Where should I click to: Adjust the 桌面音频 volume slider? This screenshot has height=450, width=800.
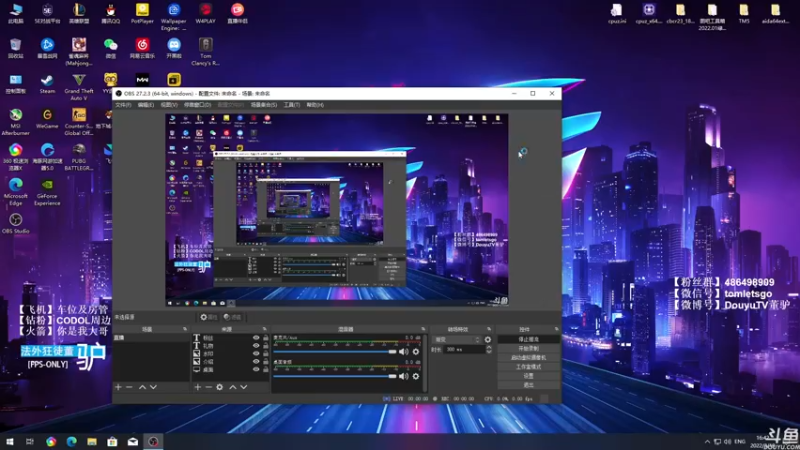pyautogui.click(x=335, y=376)
